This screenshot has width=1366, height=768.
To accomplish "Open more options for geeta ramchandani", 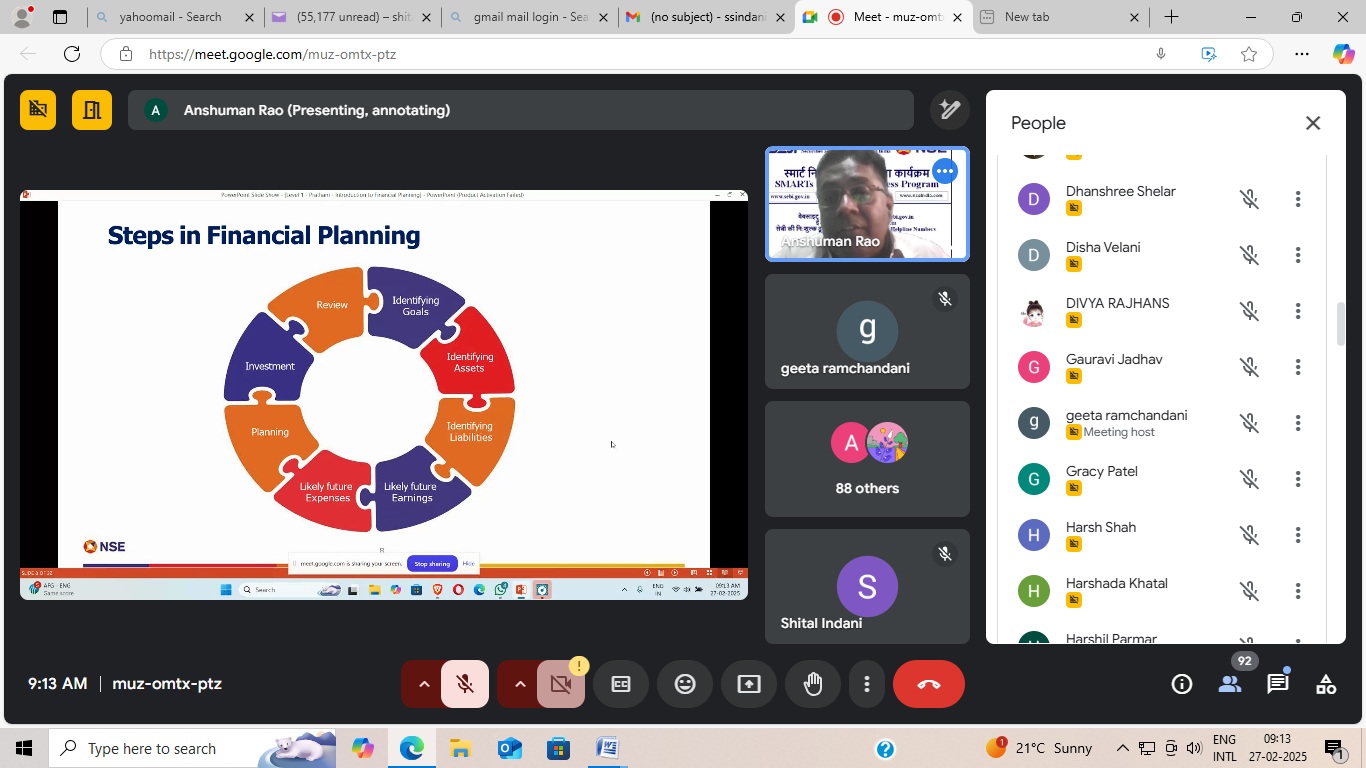I will (1298, 423).
